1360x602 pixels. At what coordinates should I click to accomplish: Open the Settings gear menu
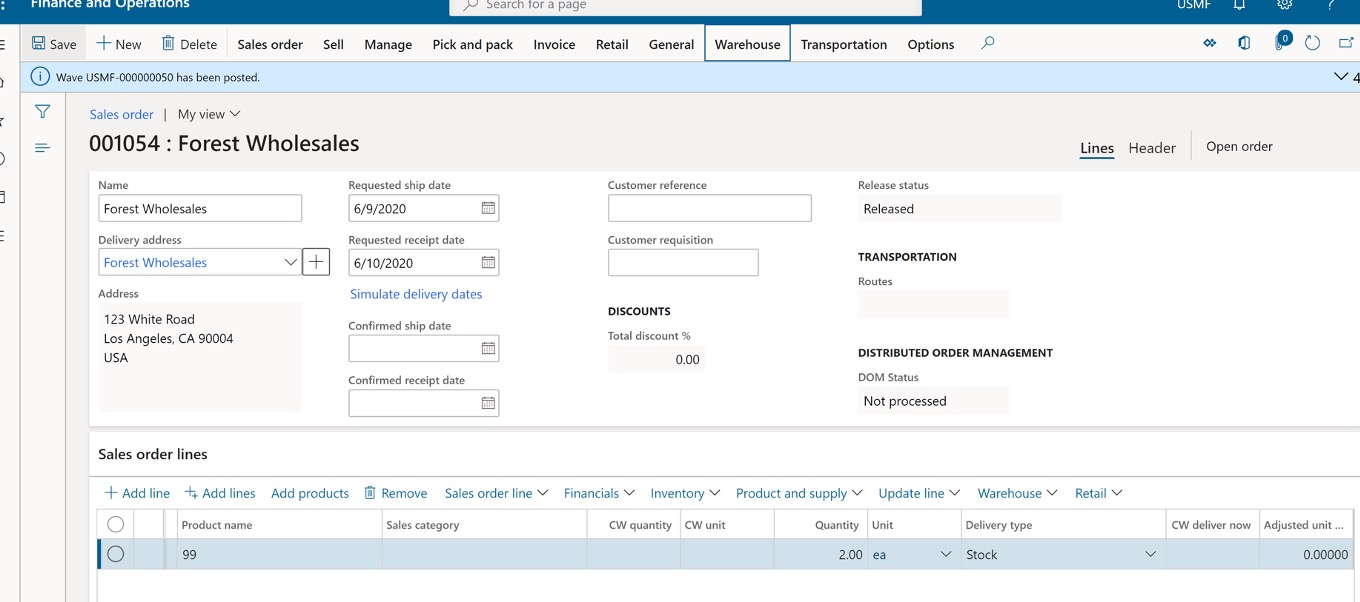(1284, 6)
